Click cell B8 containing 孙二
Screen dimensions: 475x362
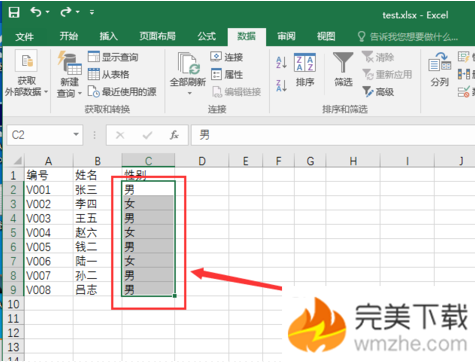point(97,275)
